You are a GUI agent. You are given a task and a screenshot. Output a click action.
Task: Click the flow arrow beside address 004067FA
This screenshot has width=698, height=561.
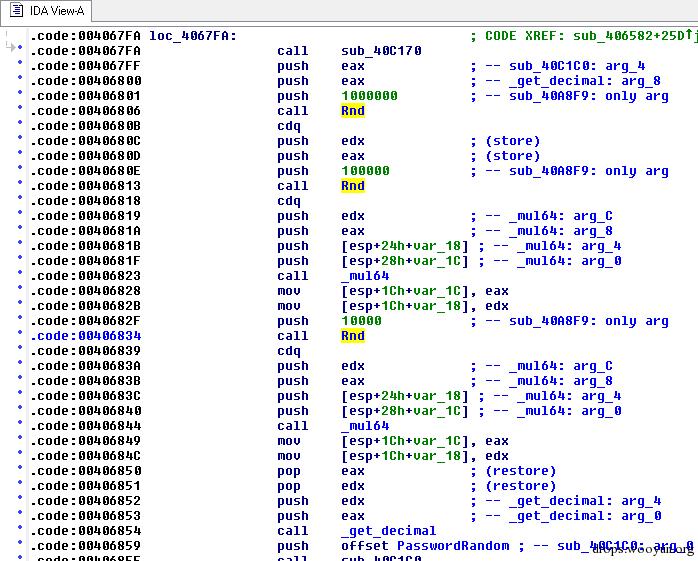click(x=11, y=47)
